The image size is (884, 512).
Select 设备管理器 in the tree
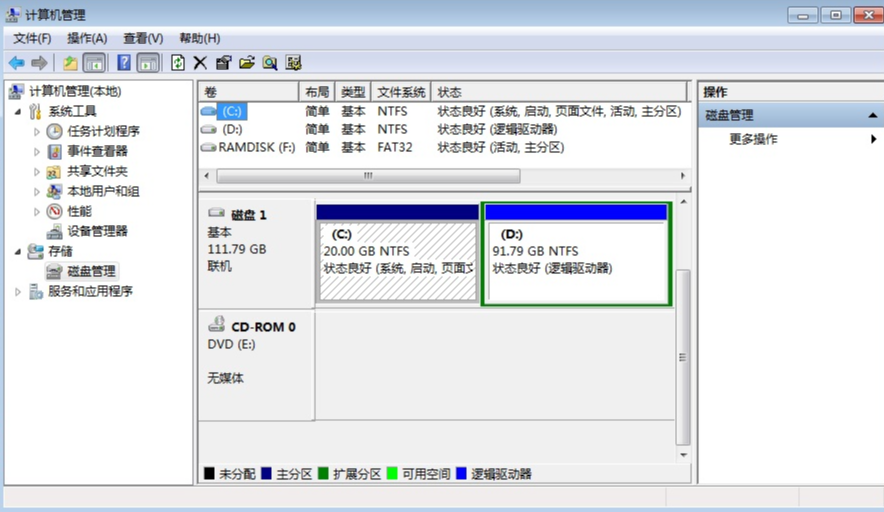(97, 231)
